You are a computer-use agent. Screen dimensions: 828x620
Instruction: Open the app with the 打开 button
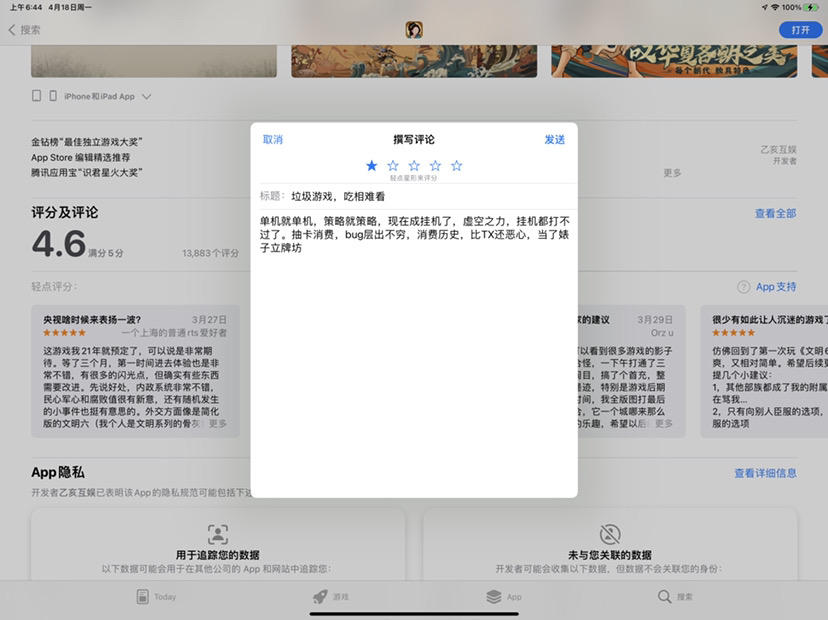click(x=801, y=30)
